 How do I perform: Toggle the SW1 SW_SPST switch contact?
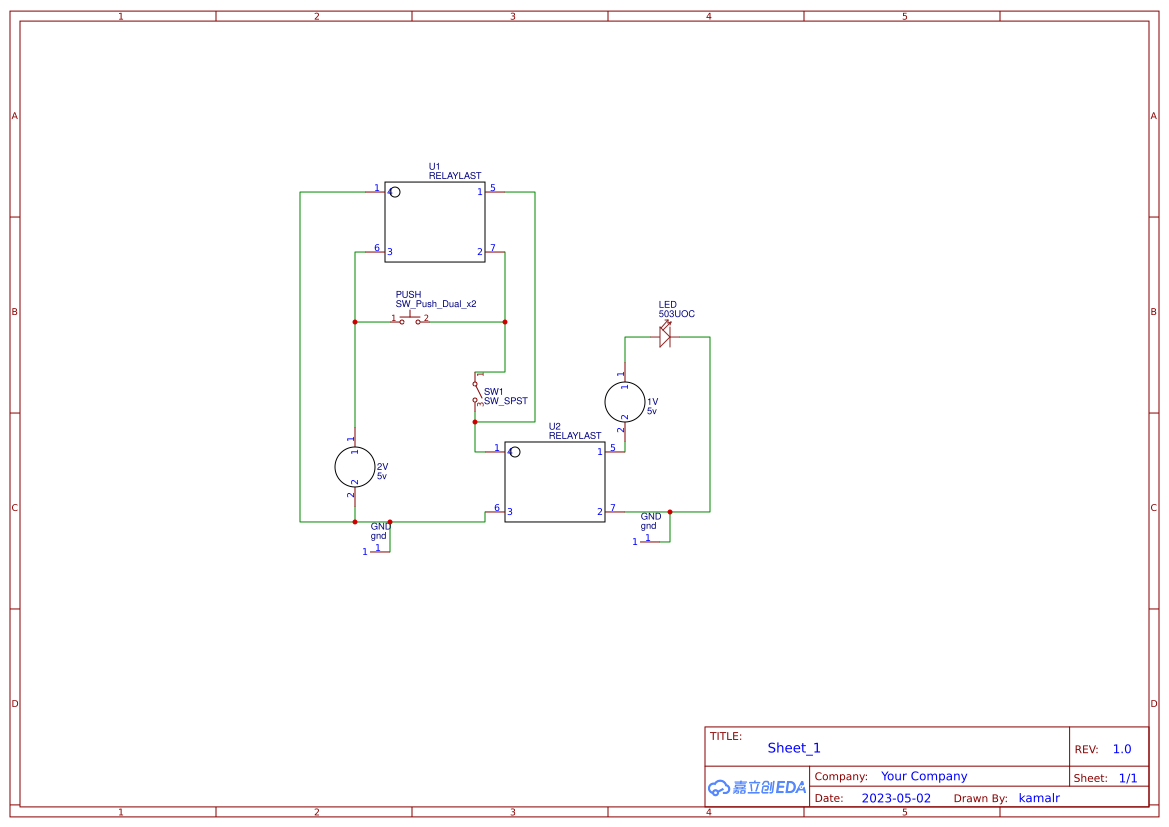(476, 392)
